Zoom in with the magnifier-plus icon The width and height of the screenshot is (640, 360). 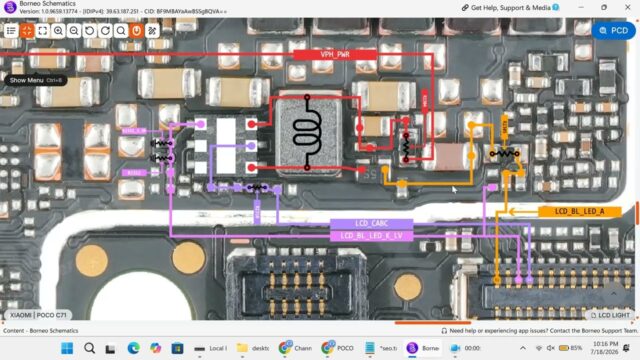(58, 31)
